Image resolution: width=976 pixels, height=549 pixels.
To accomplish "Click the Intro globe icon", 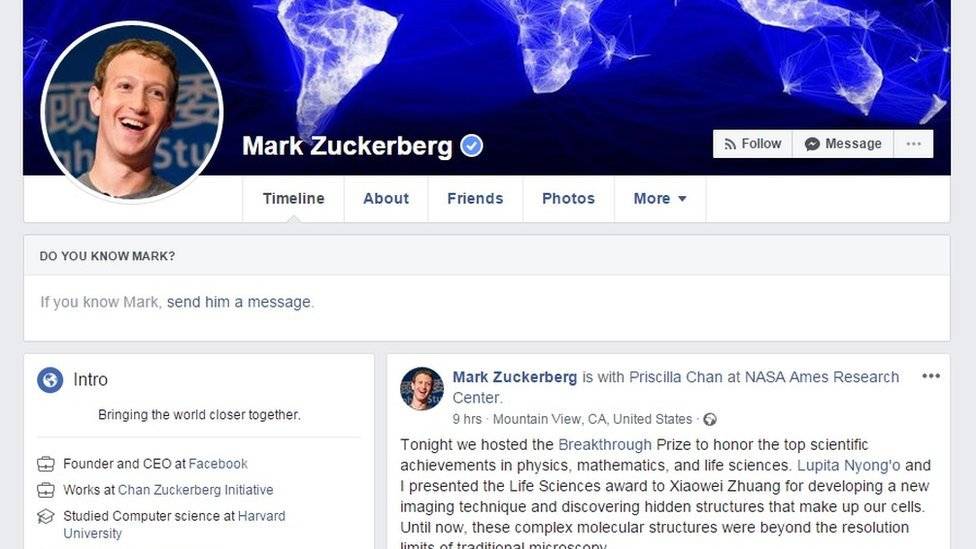I will pyautogui.click(x=50, y=379).
